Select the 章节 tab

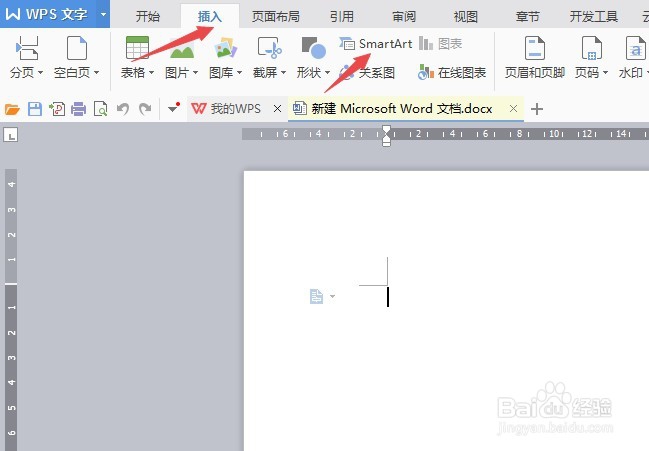coord(528,17)
